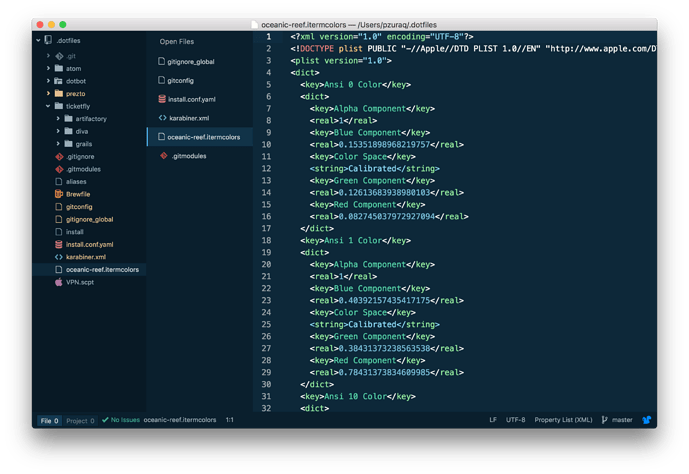
Task: Click the aliases file icon
Action: 58,181
